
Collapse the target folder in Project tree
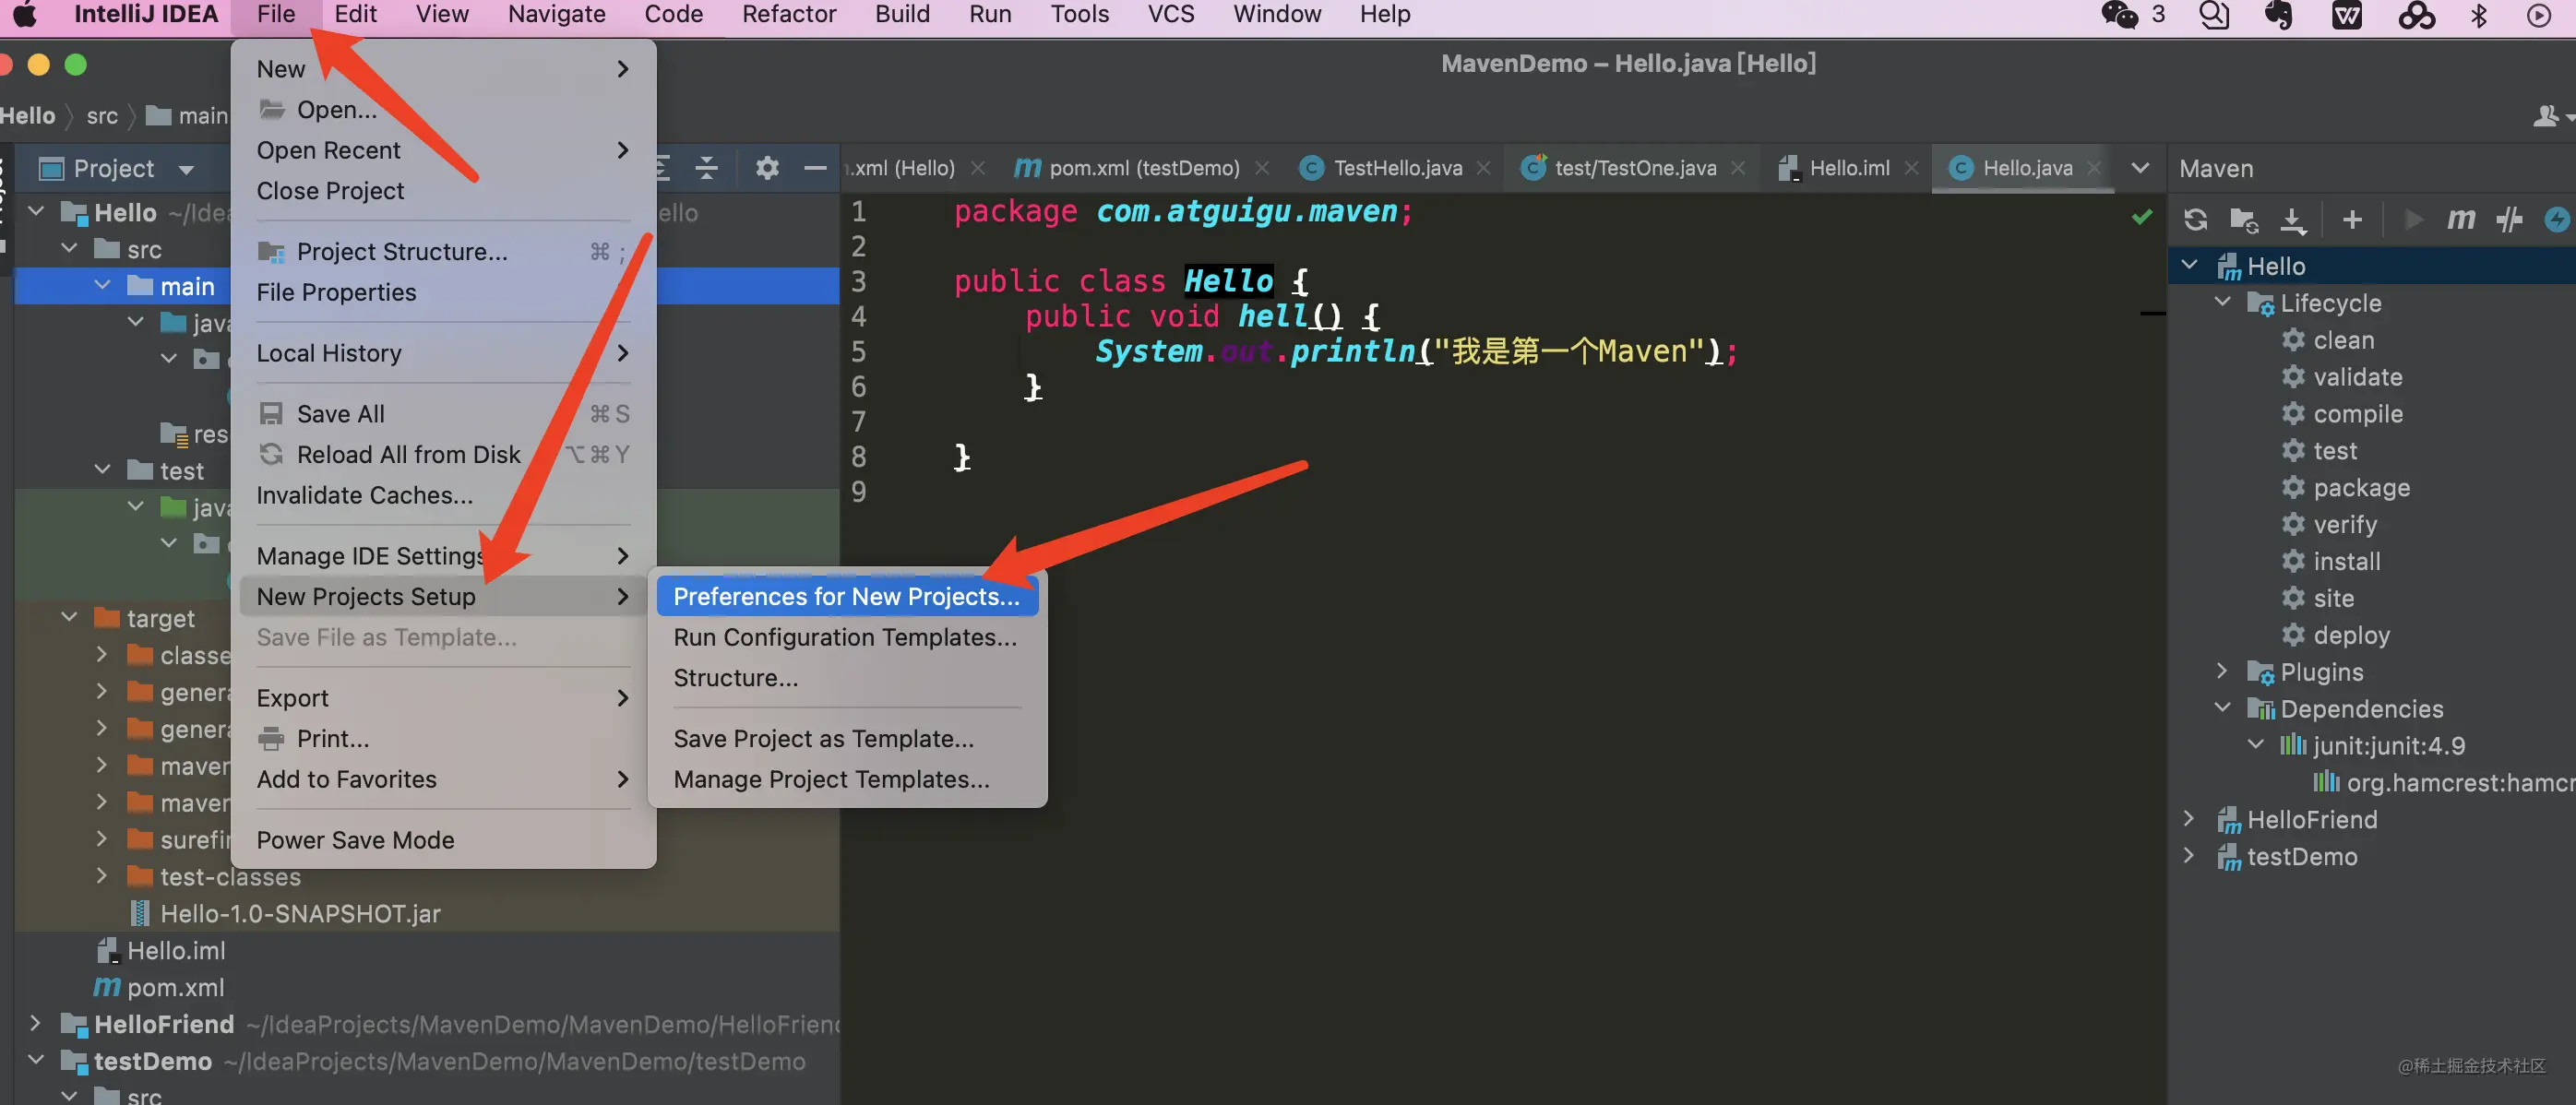coord(69,617)
